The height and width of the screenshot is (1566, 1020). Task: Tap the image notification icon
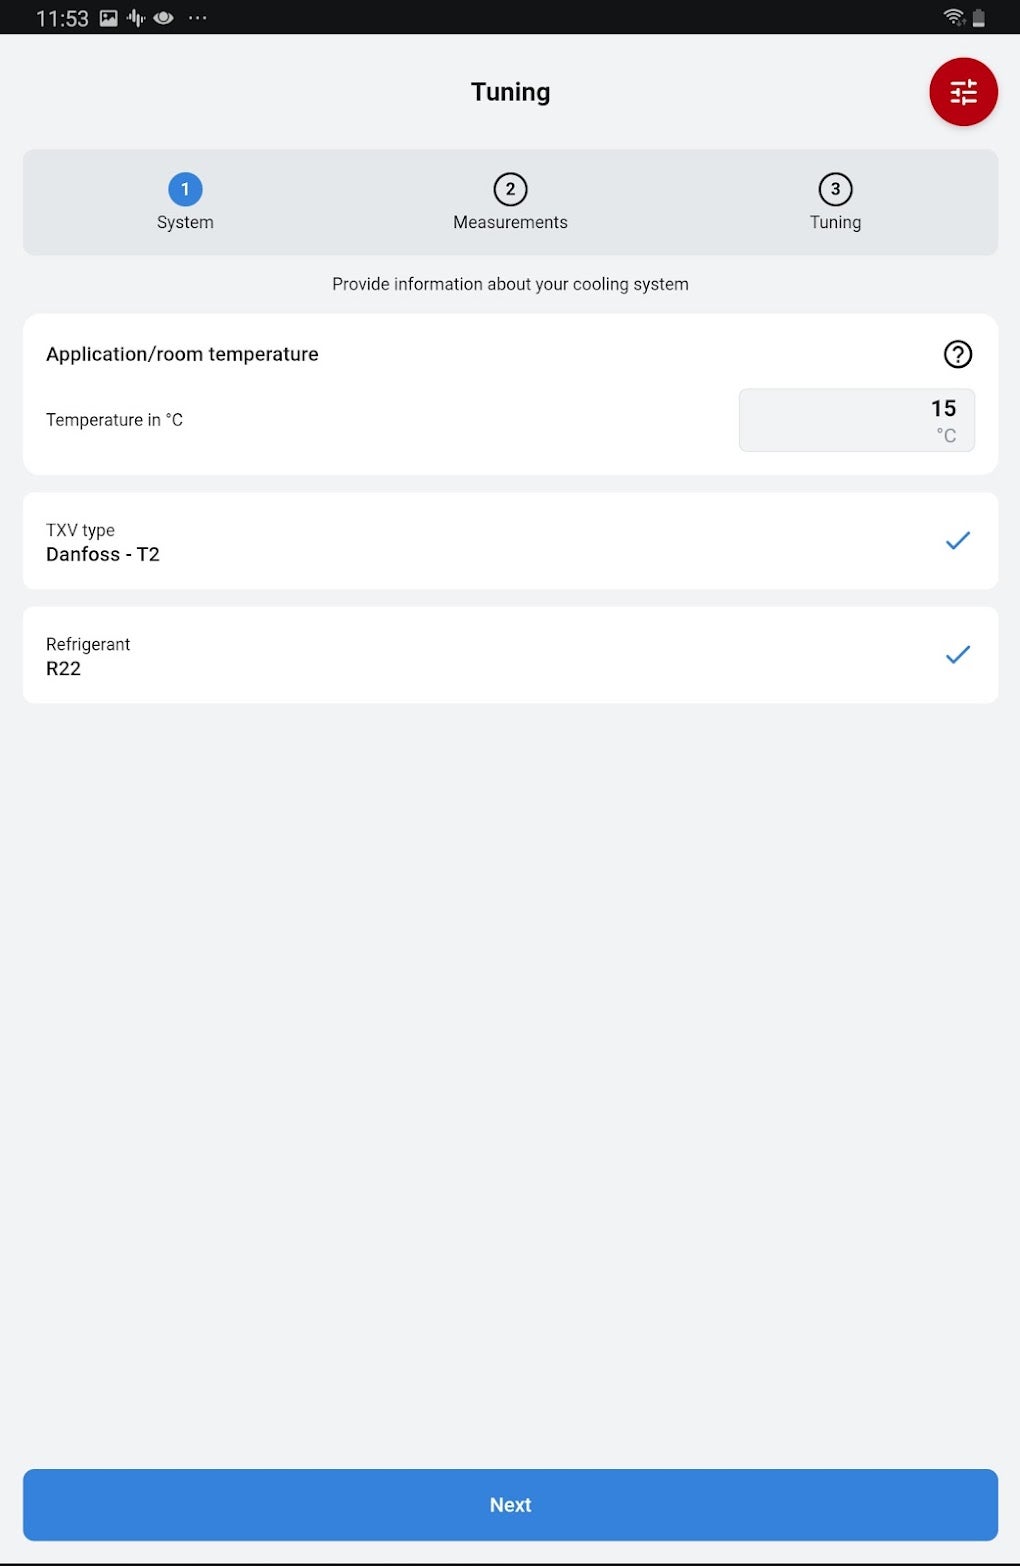tap(108, 18)
